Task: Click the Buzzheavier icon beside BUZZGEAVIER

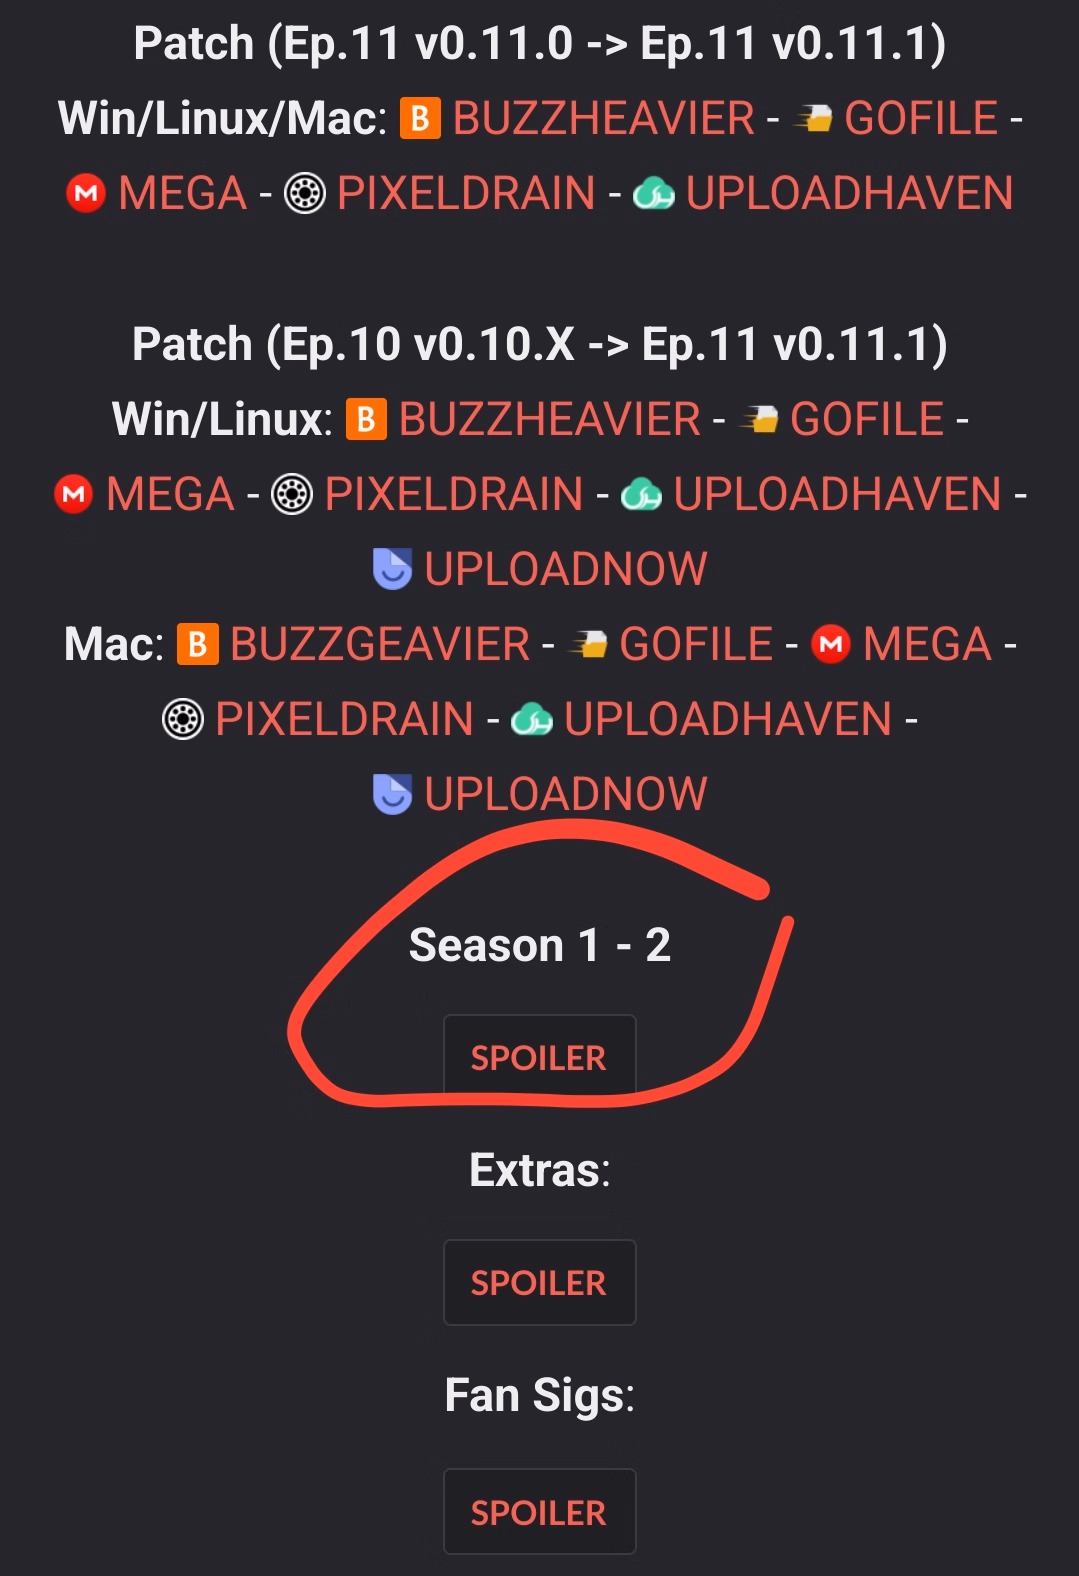Action: (x=197, y=644)
